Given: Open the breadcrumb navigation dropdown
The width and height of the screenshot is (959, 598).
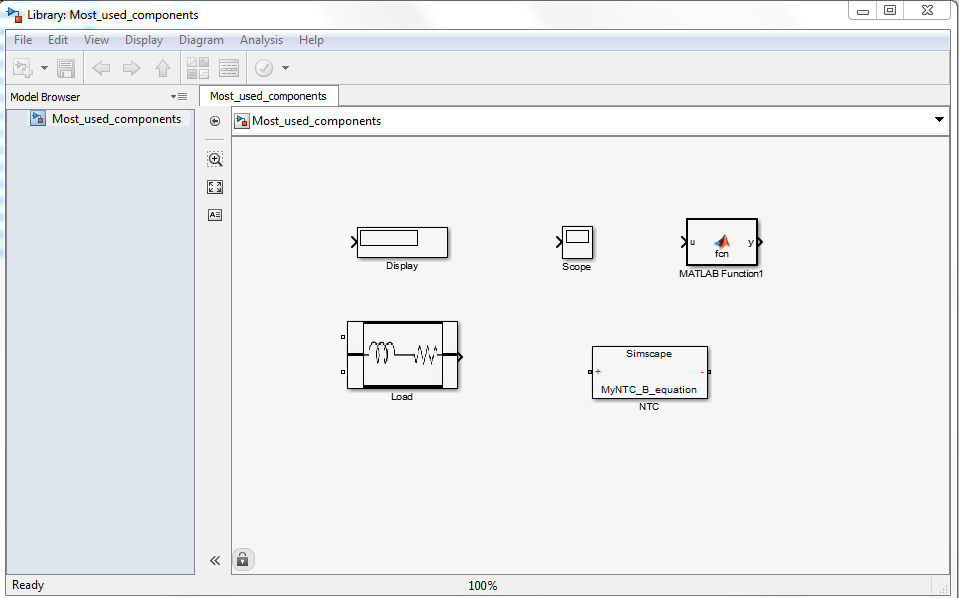Looking at the screenshot, I should (x=939, y=119).
